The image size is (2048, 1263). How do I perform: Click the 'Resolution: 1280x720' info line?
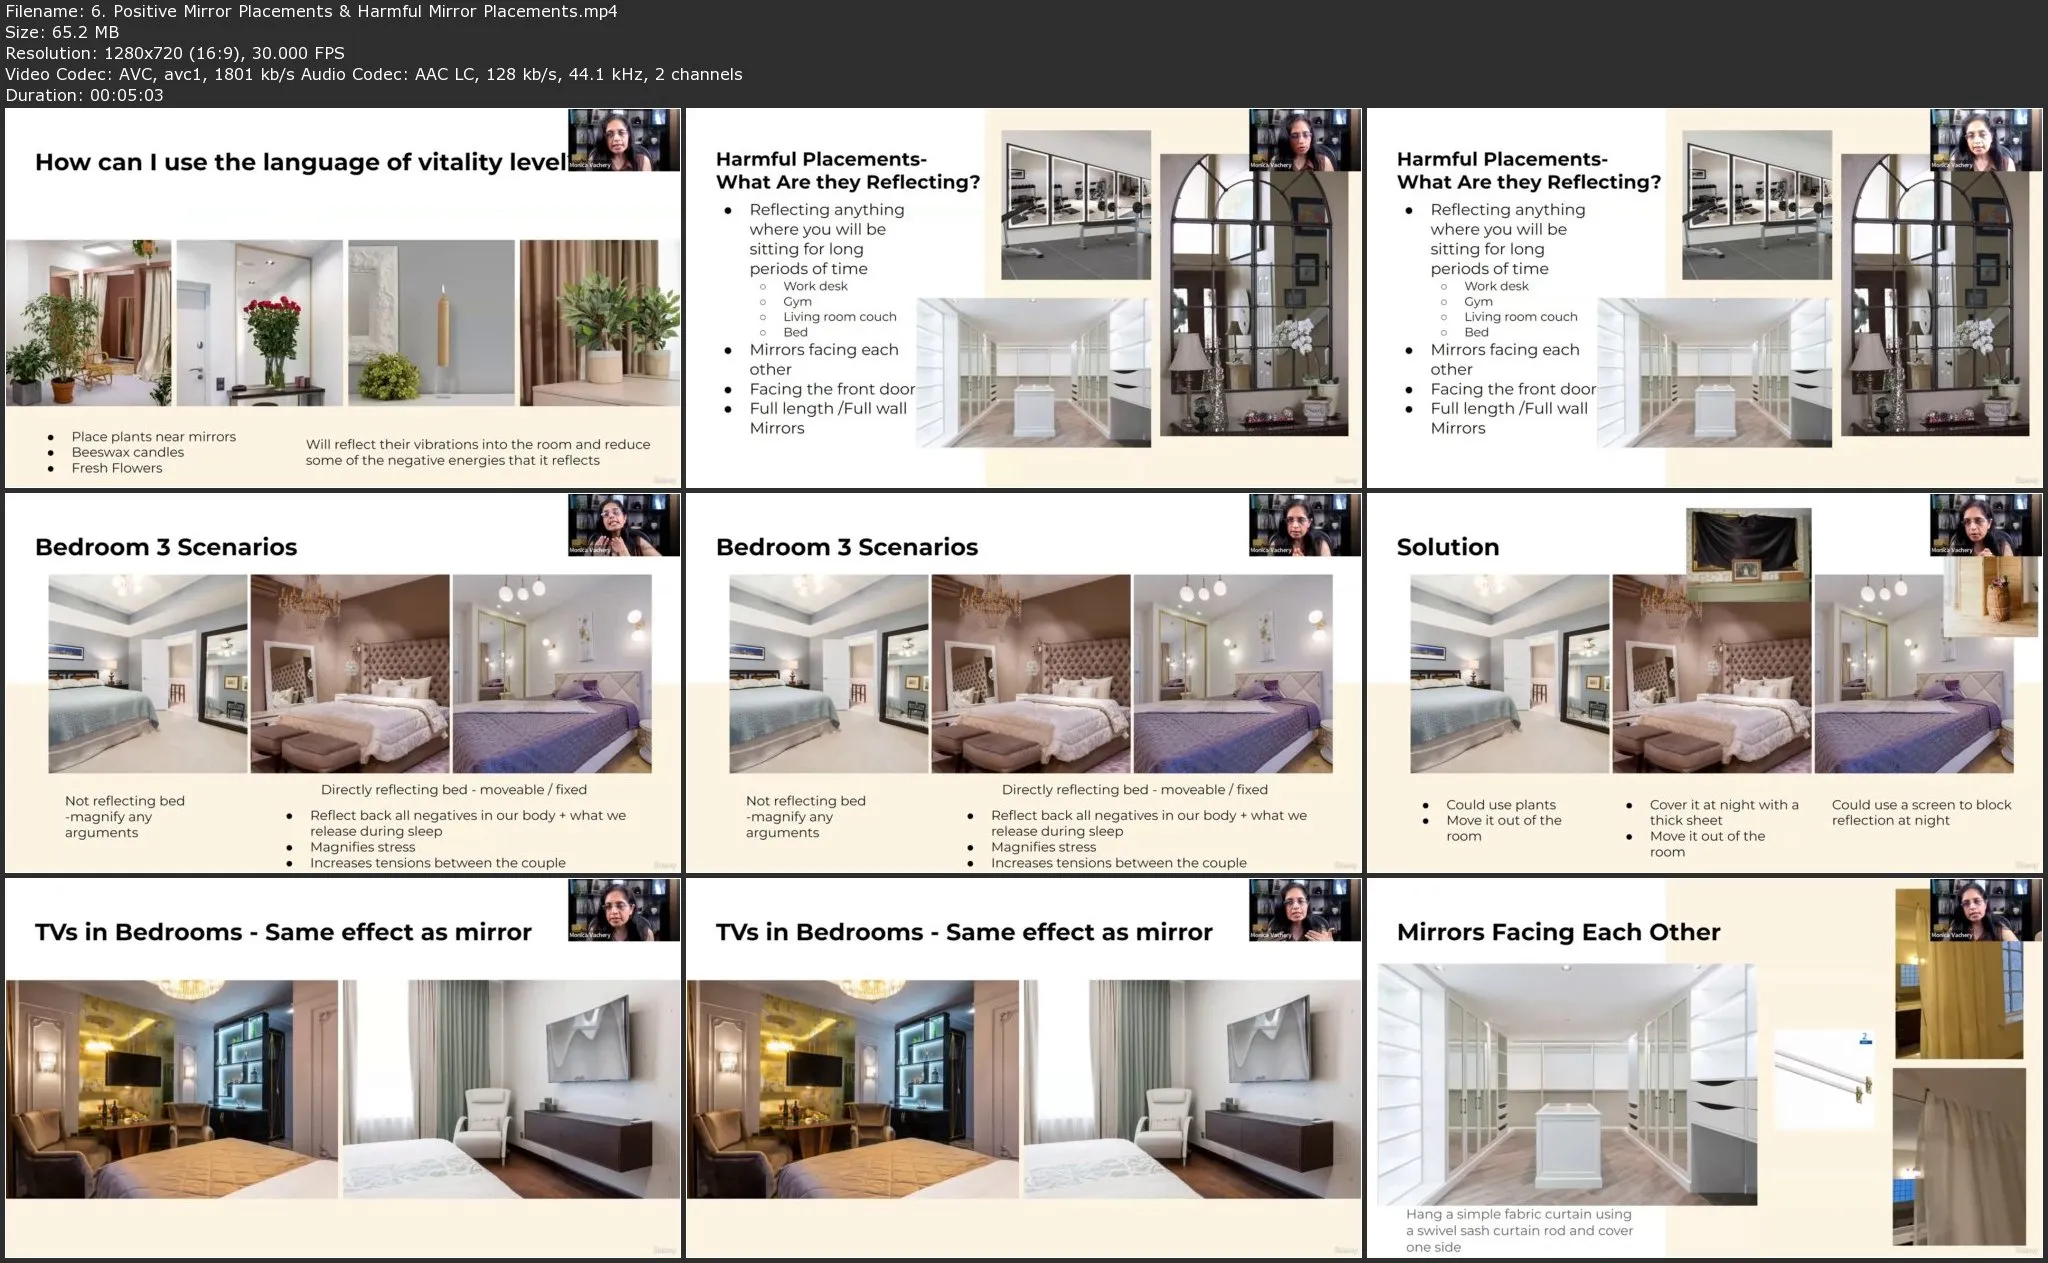point(175,53)
